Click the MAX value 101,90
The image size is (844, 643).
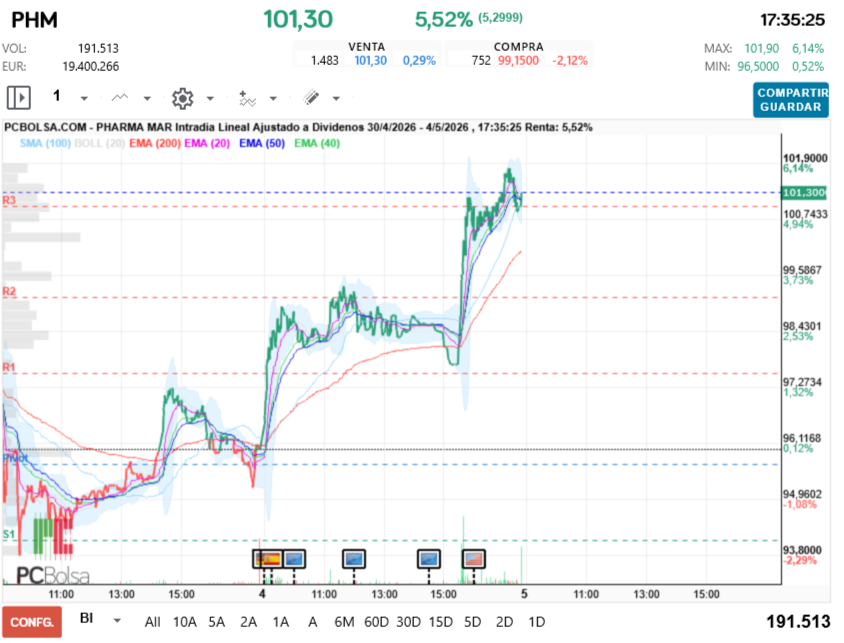(x=762, y=48)
